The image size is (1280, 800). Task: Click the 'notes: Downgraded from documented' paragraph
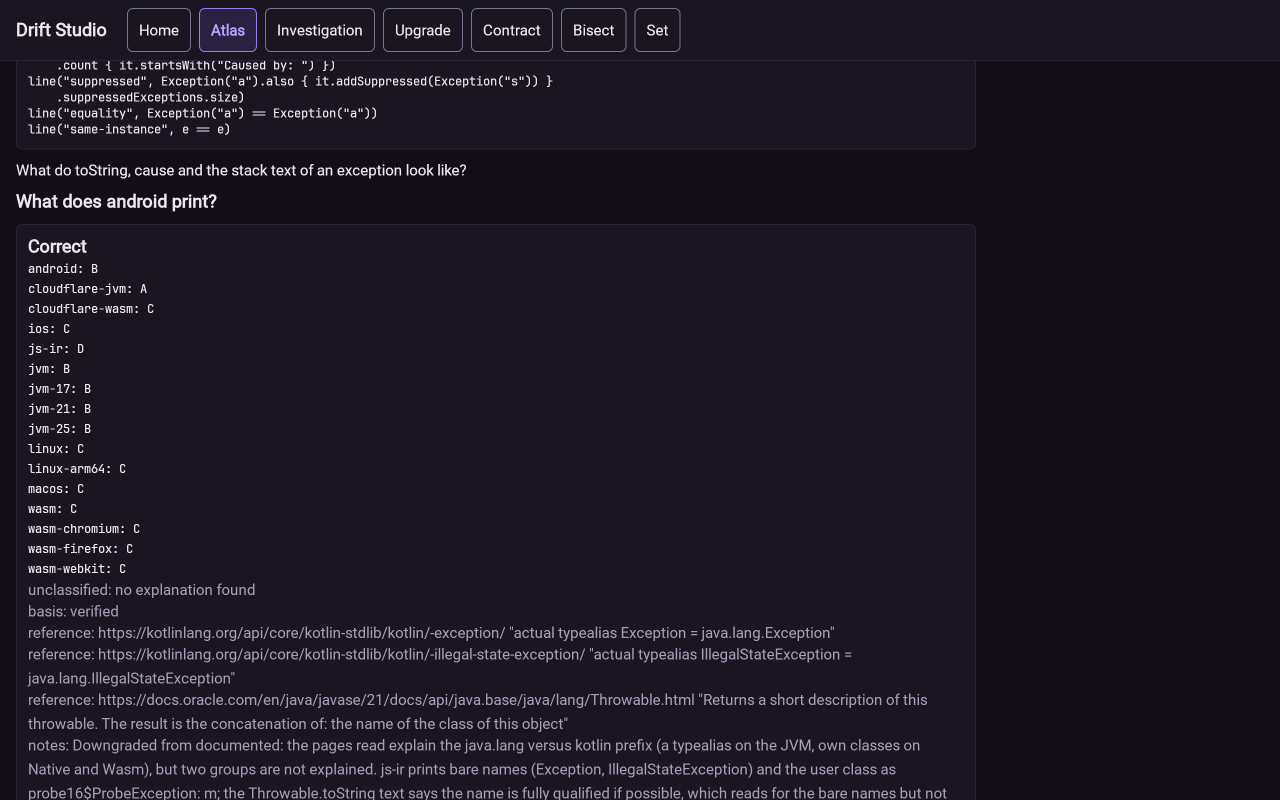tap(487, 769)
